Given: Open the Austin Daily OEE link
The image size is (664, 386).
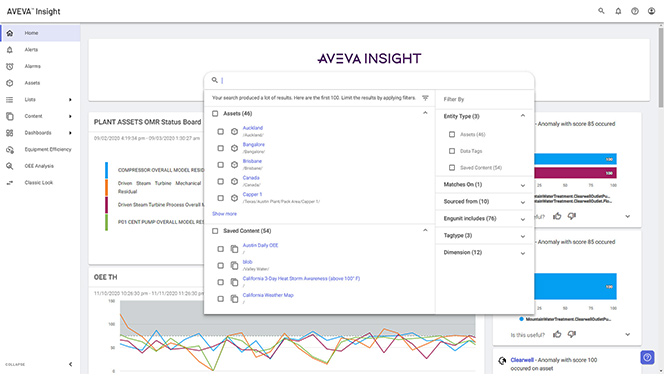Looking at the screenshot, I should coord(260,245).
